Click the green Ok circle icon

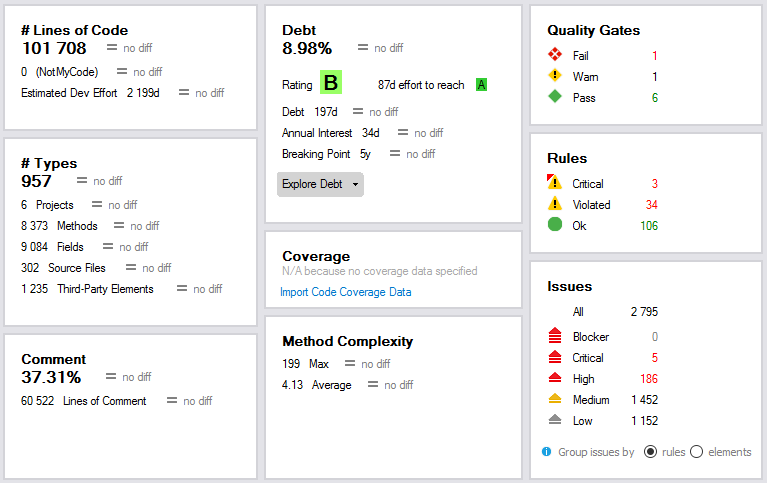coord(555,225)
